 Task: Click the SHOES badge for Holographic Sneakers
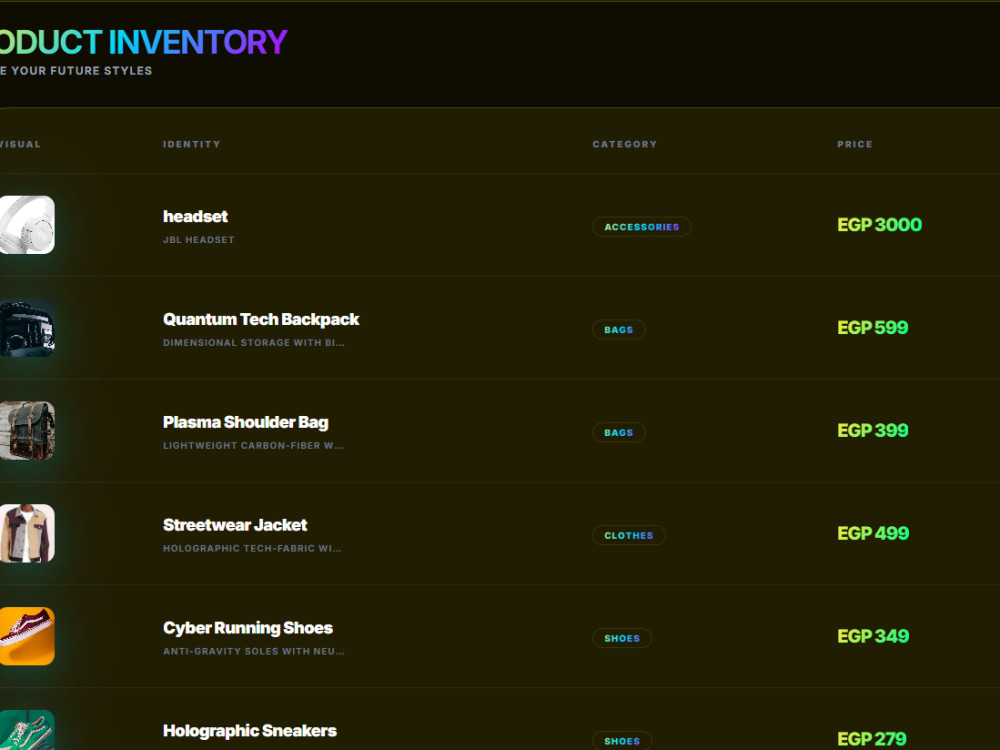coord(622,740)
